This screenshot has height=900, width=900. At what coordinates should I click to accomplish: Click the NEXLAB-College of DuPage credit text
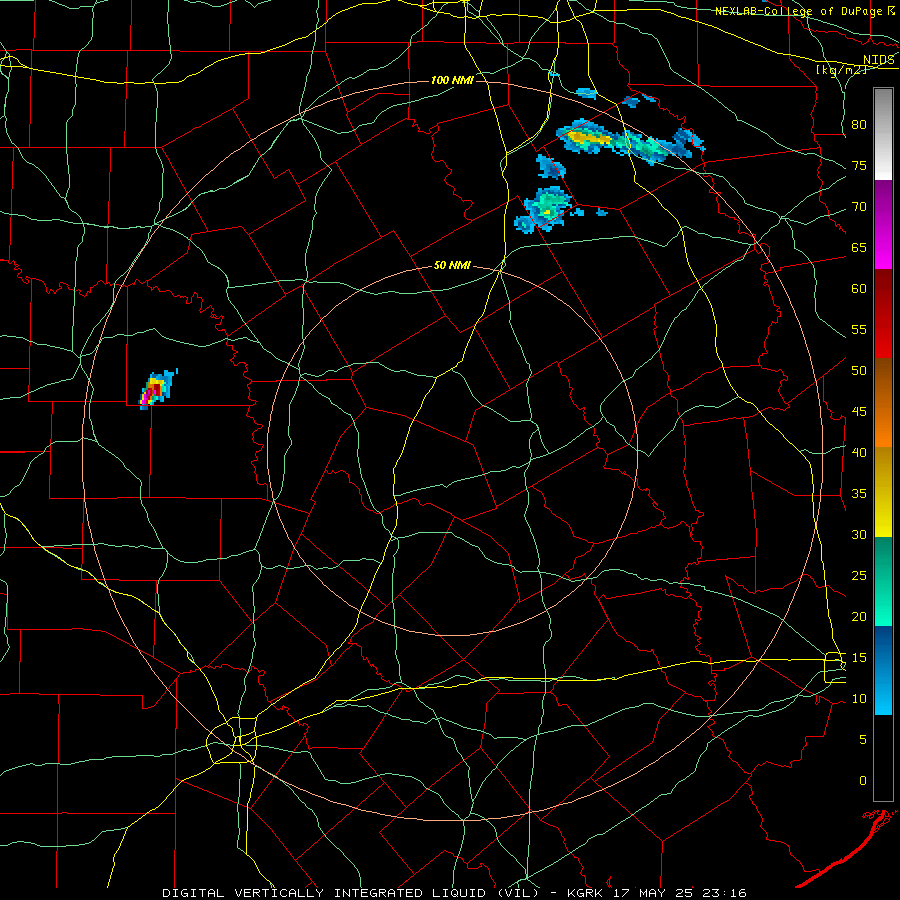[798, 11]
